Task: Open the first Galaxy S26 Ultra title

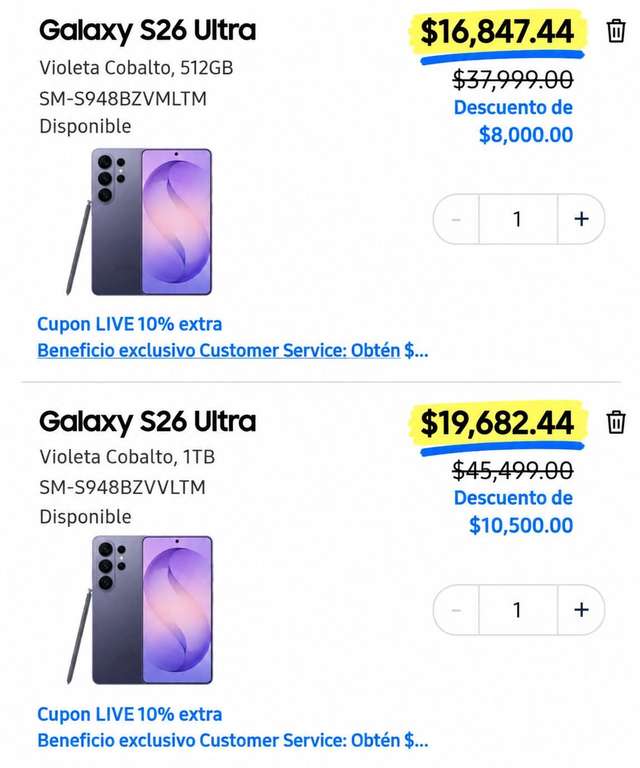Action: [147, 30]
